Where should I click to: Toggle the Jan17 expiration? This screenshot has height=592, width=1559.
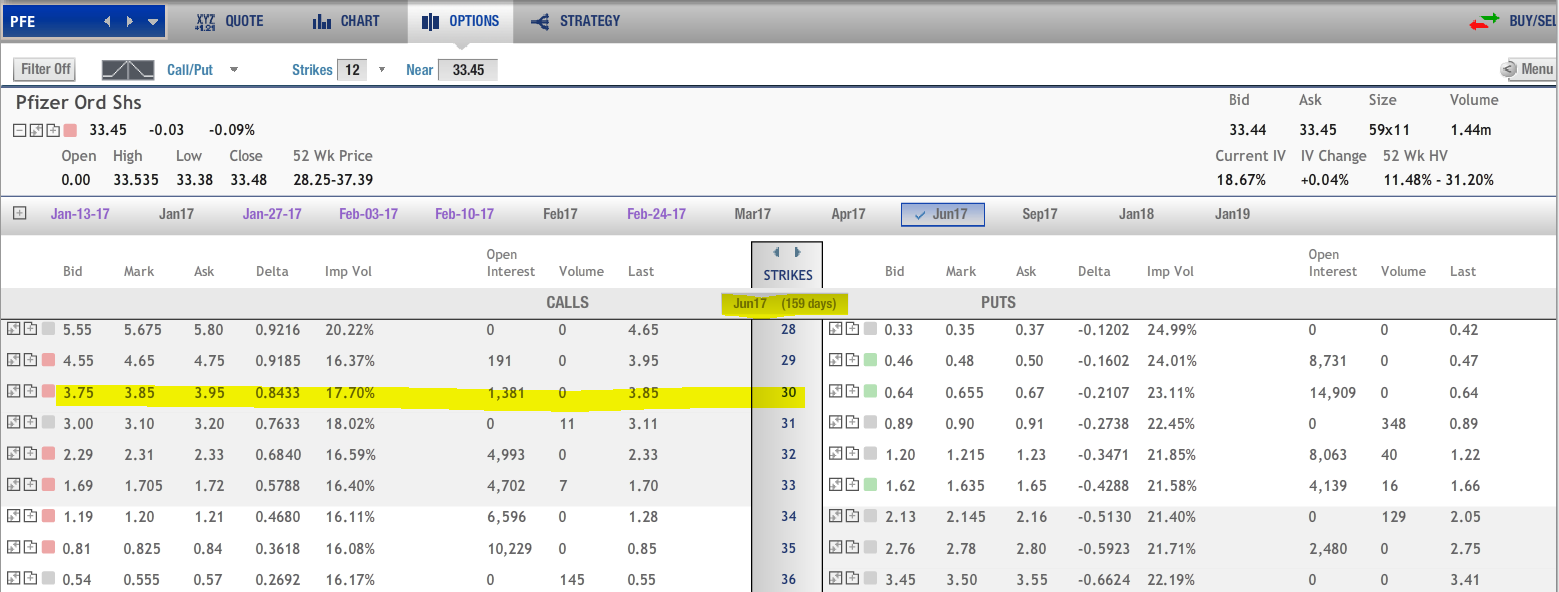[176, 214]
